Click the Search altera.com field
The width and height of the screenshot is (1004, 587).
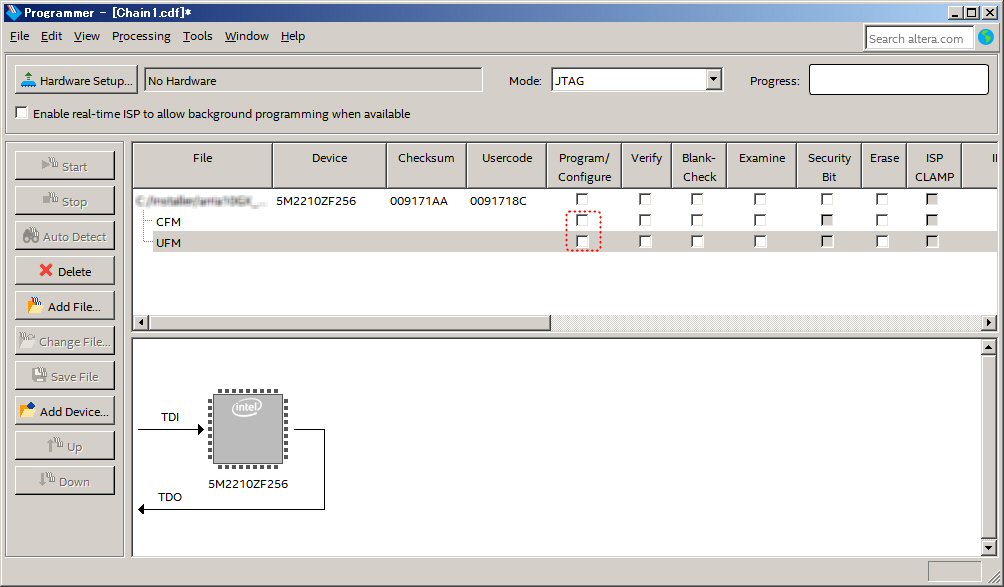click(x=918, y=38)
